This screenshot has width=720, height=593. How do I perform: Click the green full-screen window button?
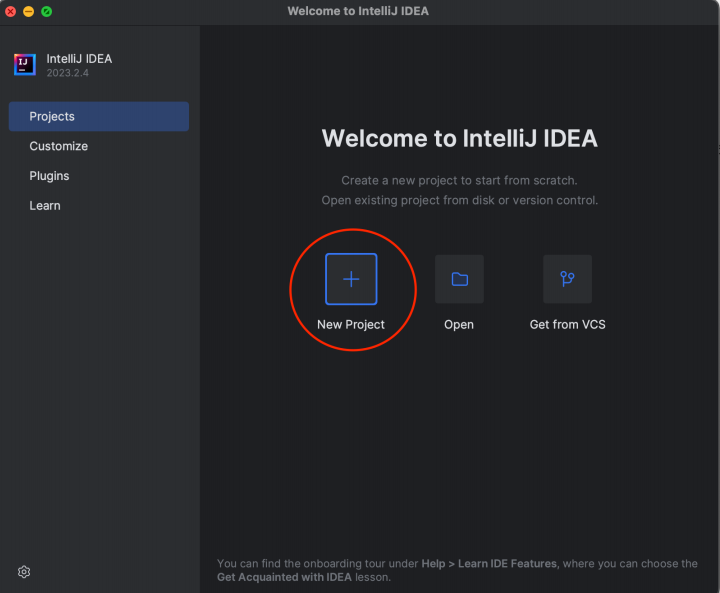click(46, 11)
